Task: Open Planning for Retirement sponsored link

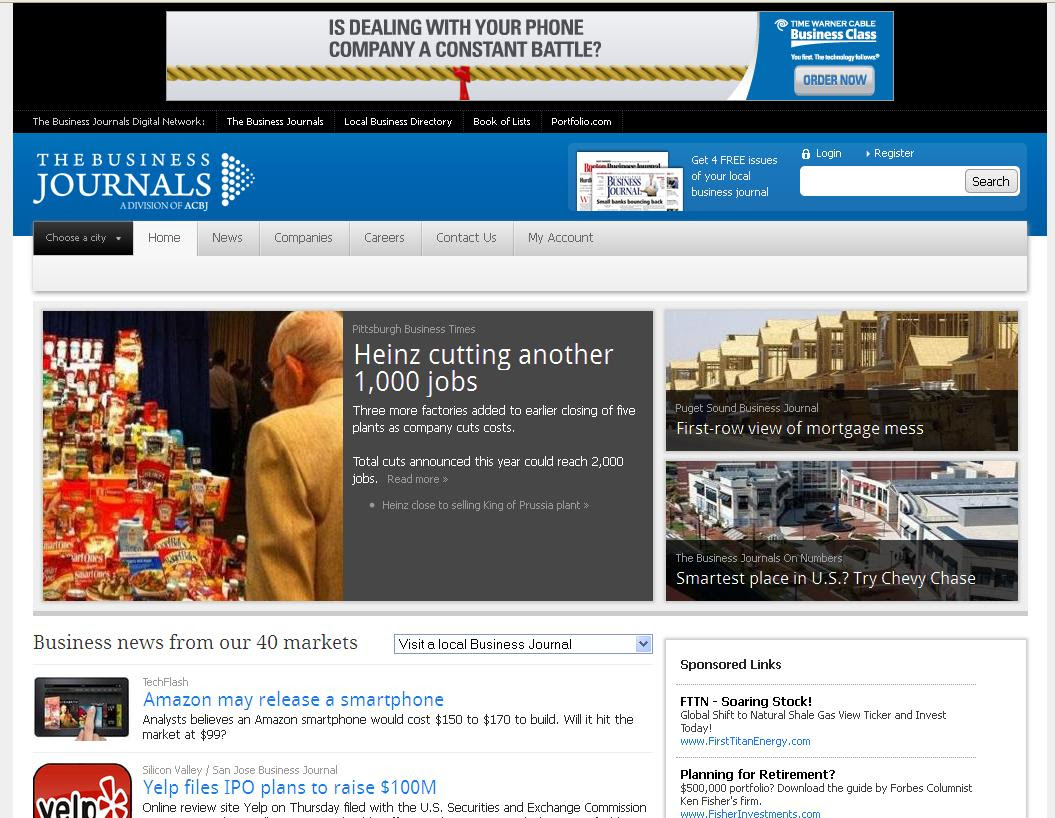Action: pyautogui.click(x=758, y=774)
